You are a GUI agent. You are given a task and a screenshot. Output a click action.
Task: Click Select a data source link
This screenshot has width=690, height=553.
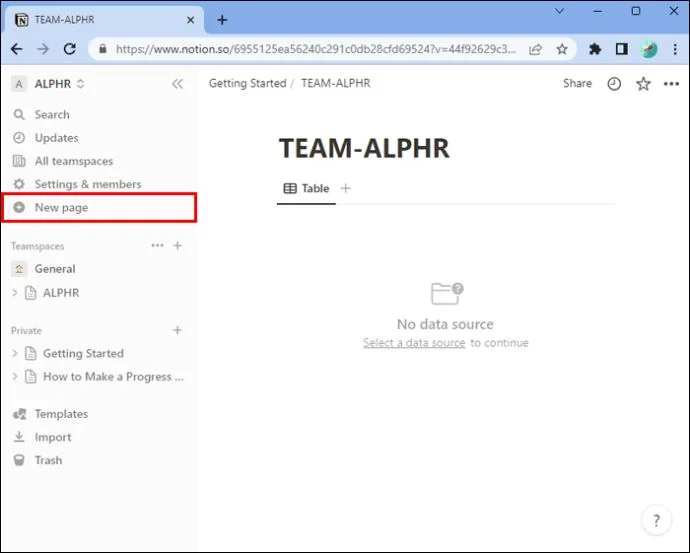click(x=414, y=343)
